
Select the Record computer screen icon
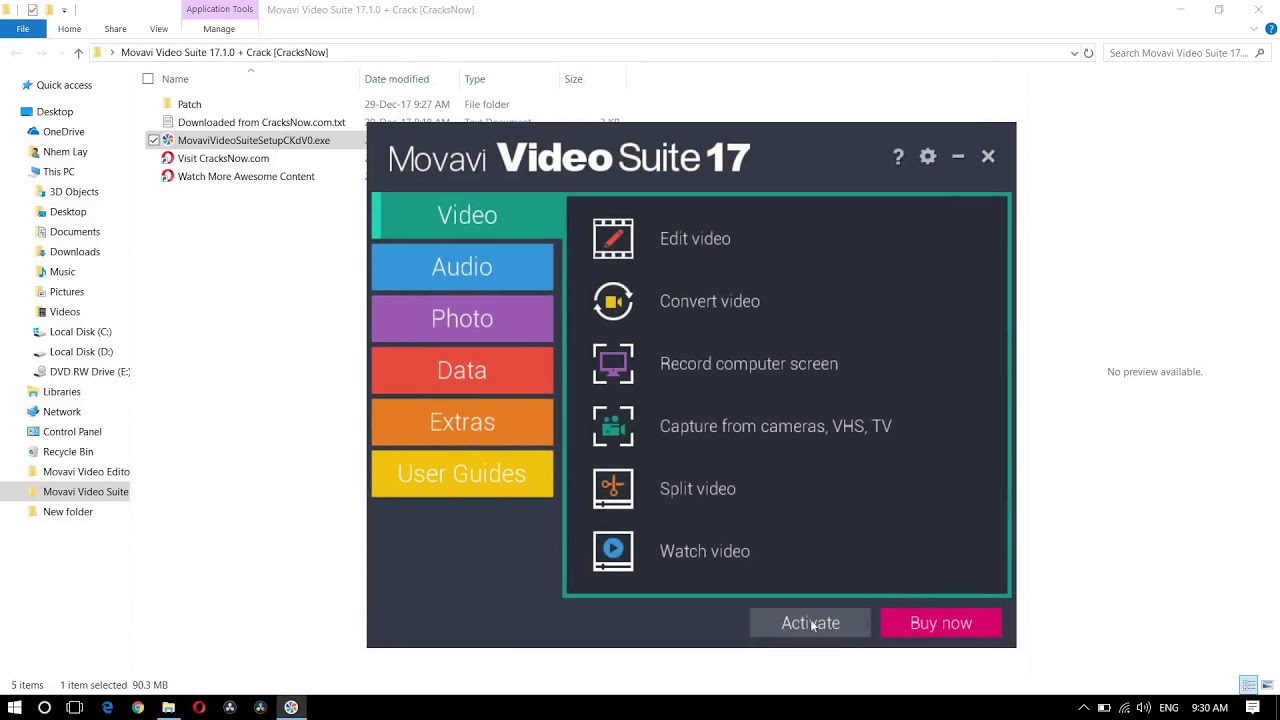pyautogui.click(x=613, y=364)
